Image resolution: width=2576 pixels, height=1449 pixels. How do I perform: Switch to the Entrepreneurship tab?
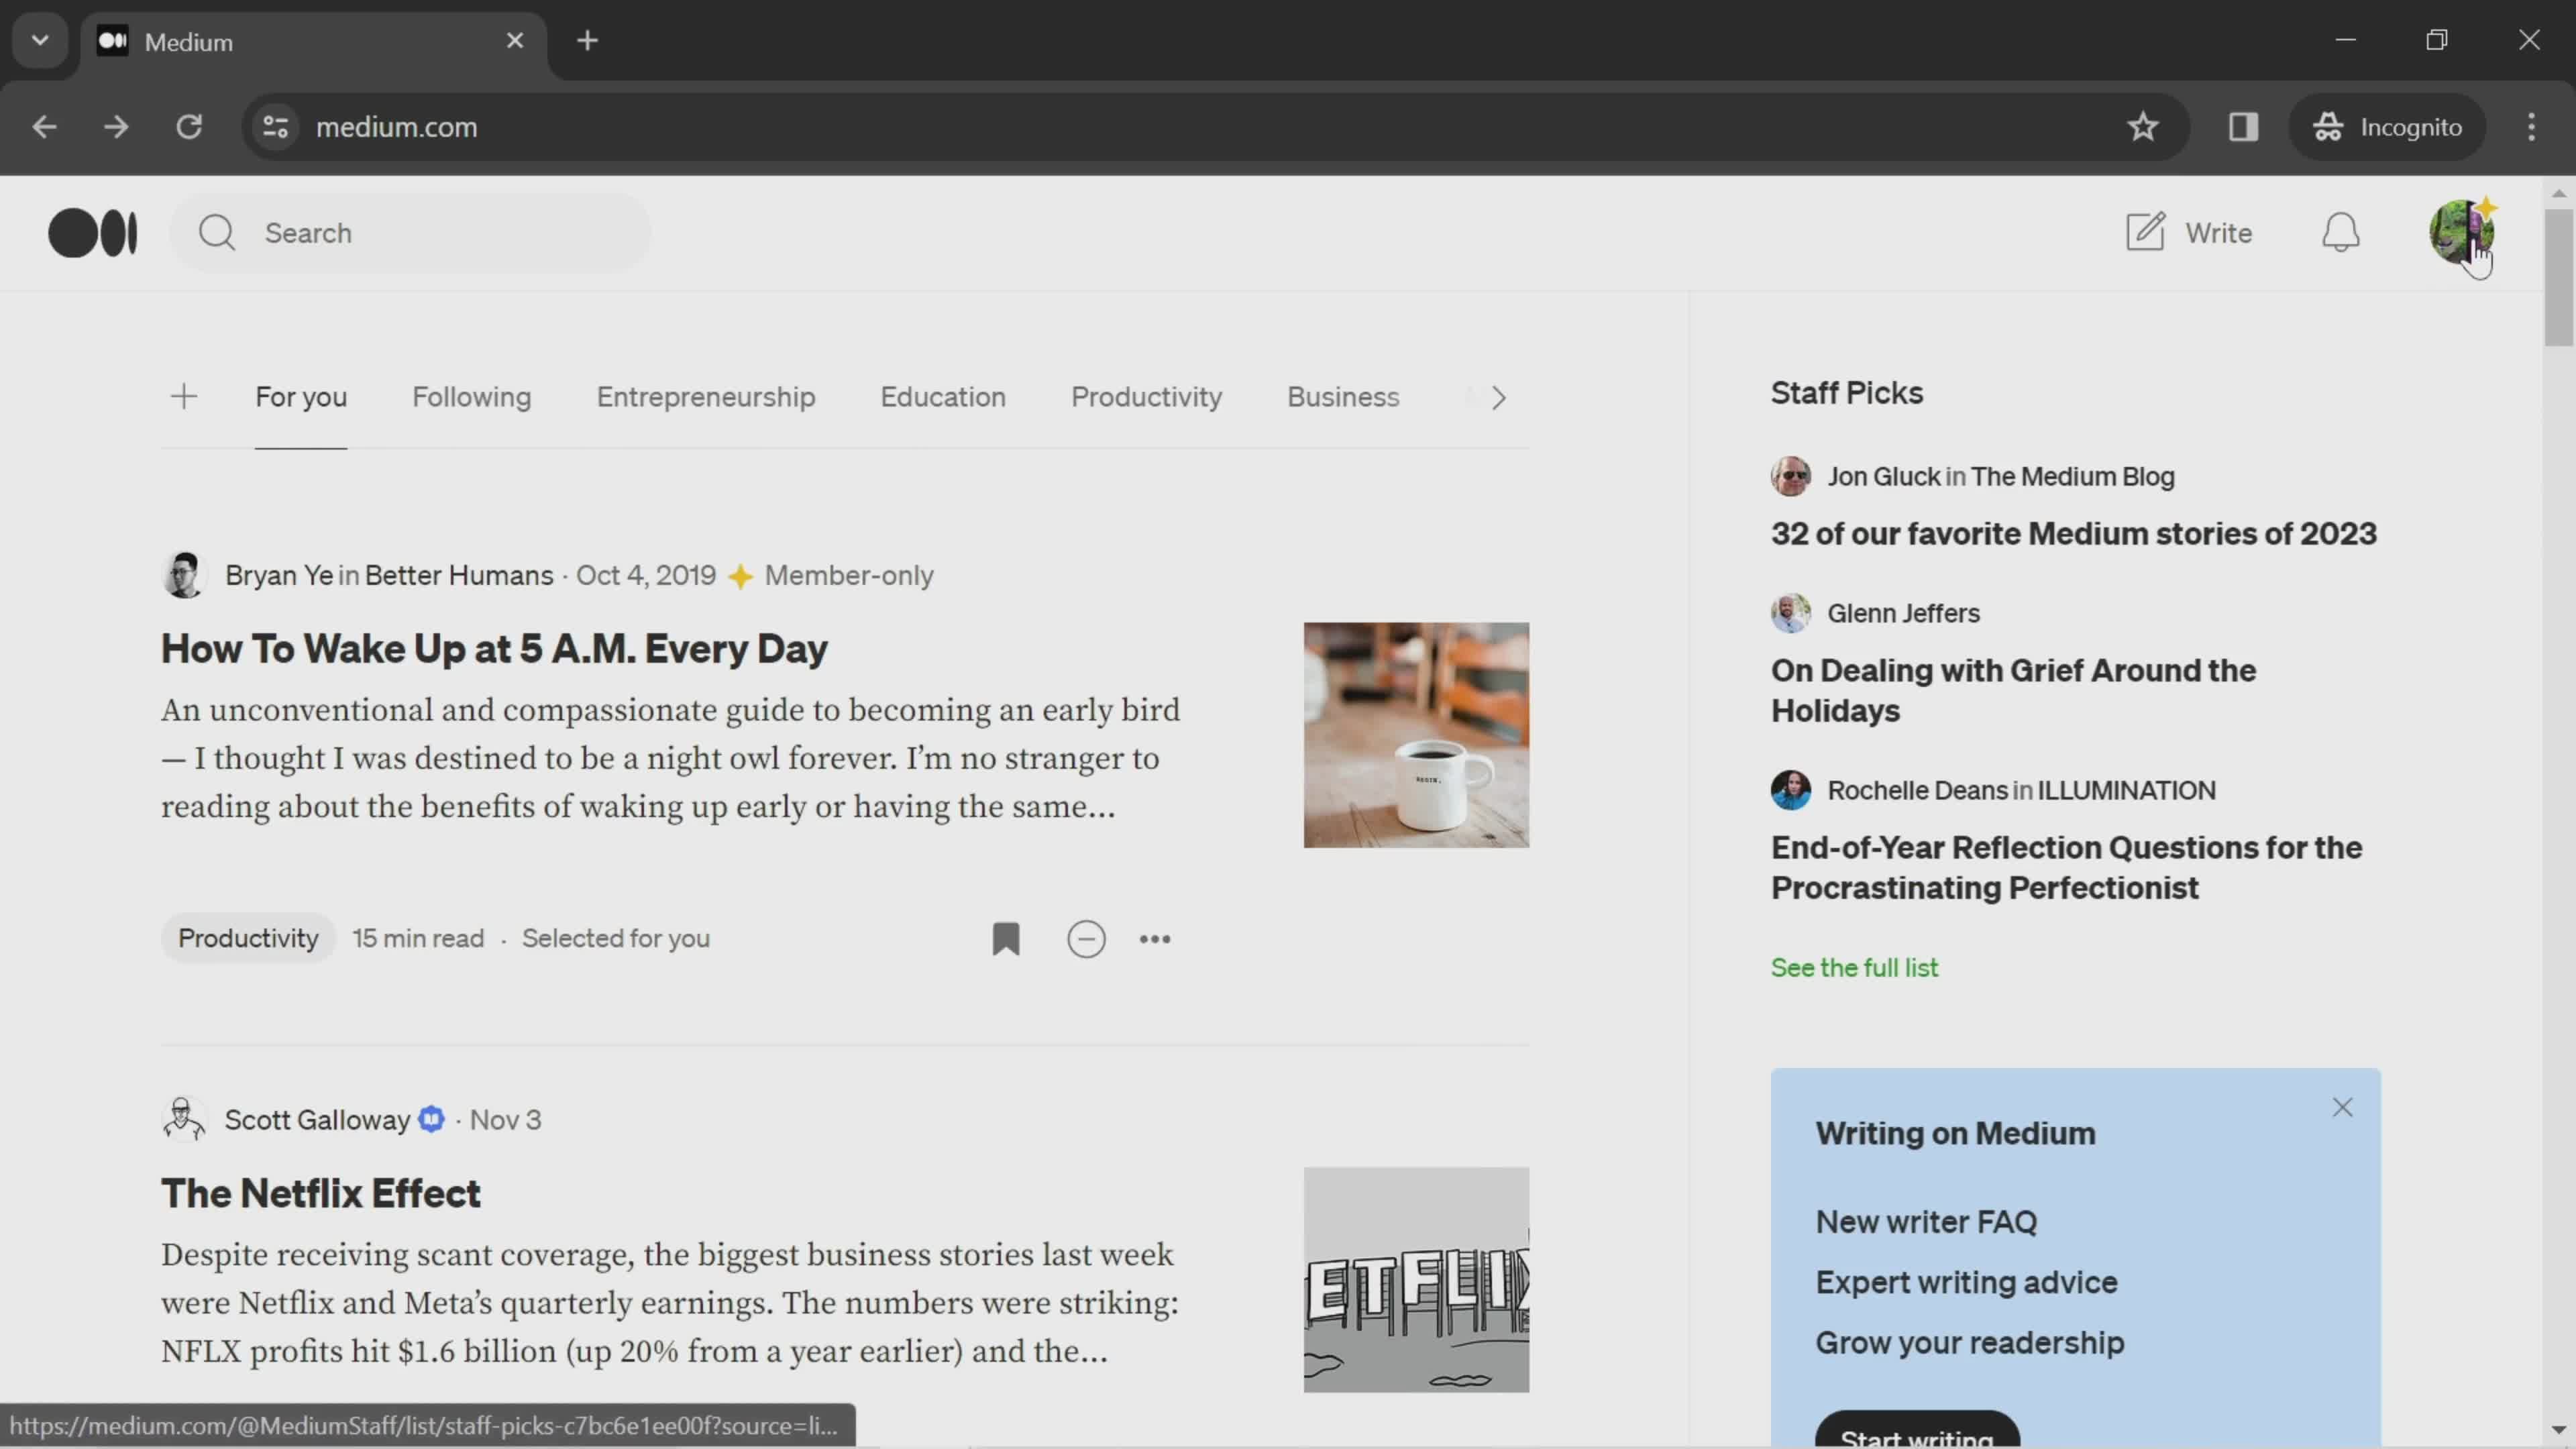706,397
